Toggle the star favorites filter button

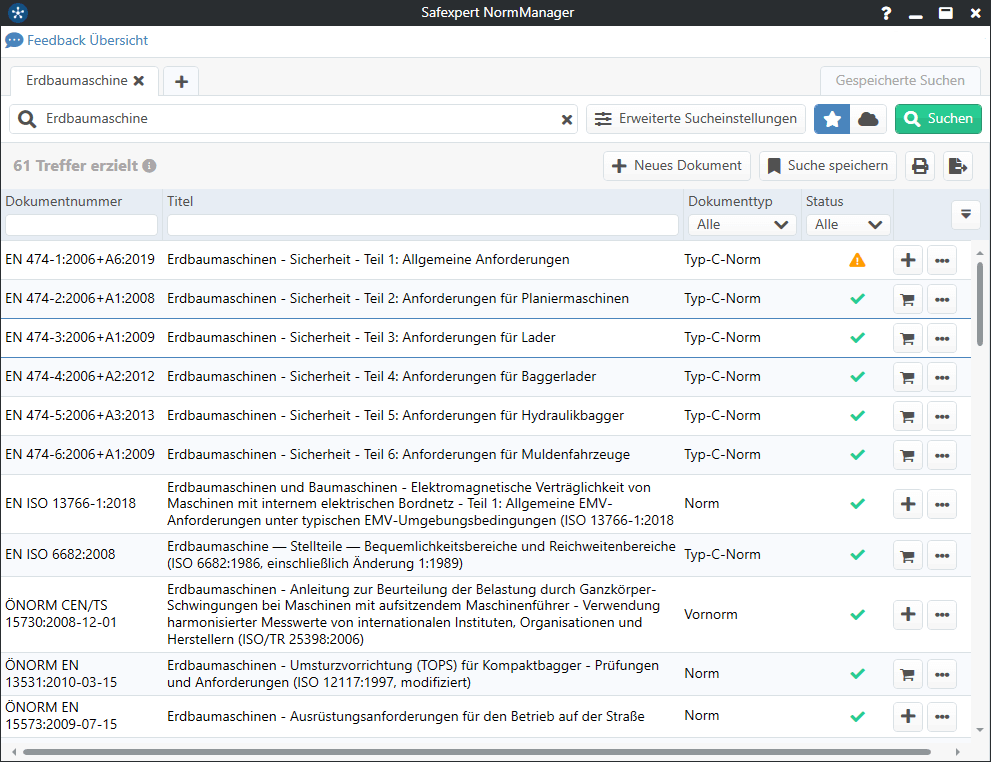click(x=832, y=119)
